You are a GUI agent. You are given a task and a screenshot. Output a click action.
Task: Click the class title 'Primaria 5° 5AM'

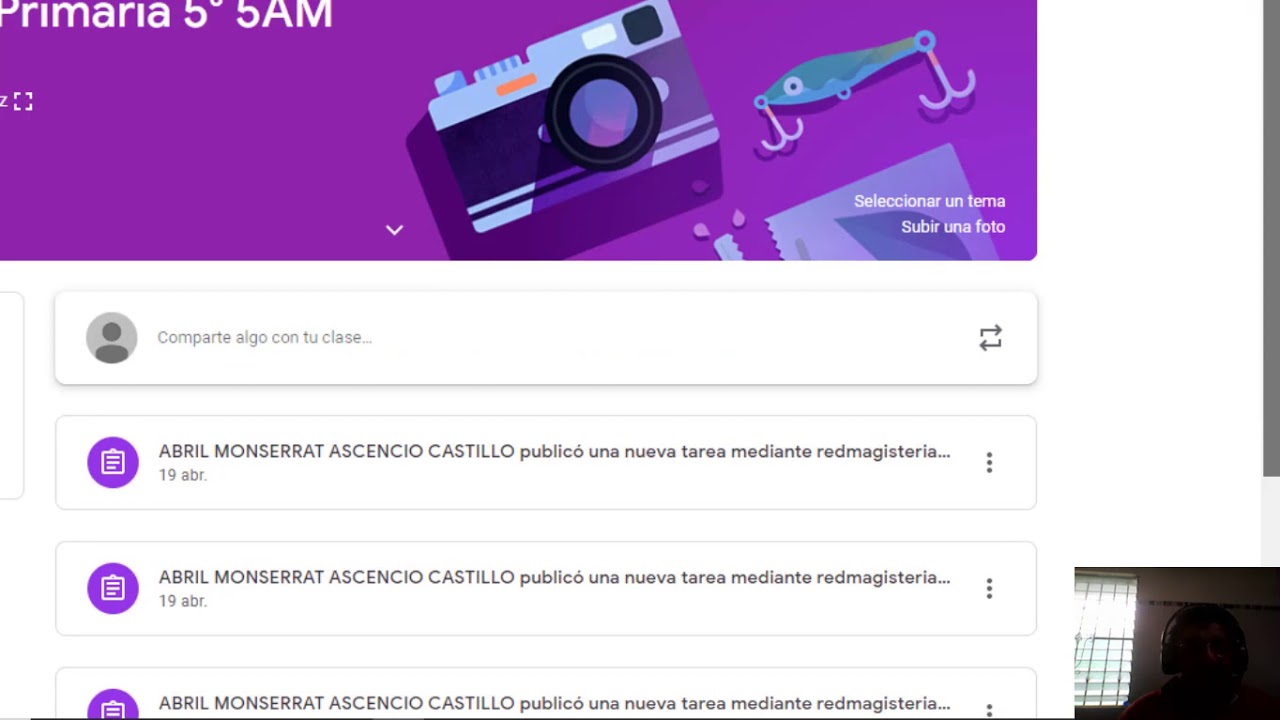click(x=166, y=16)
